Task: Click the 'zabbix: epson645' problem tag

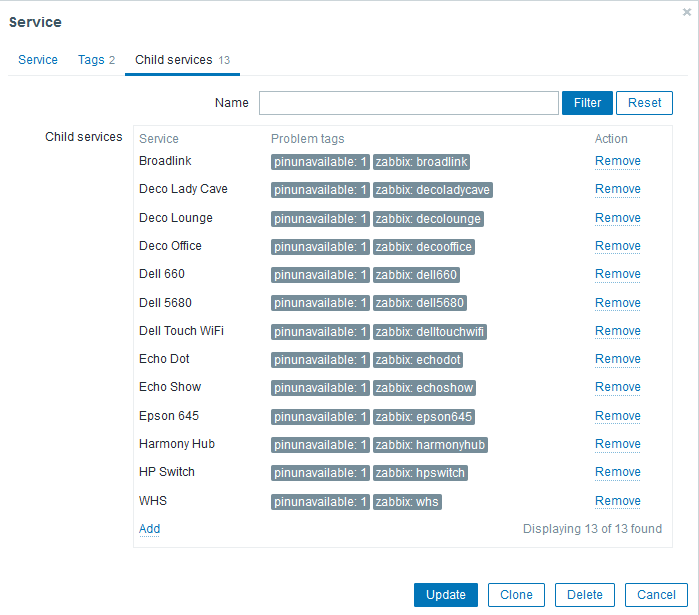Action: pyautogui.click(x=424, y=417)
